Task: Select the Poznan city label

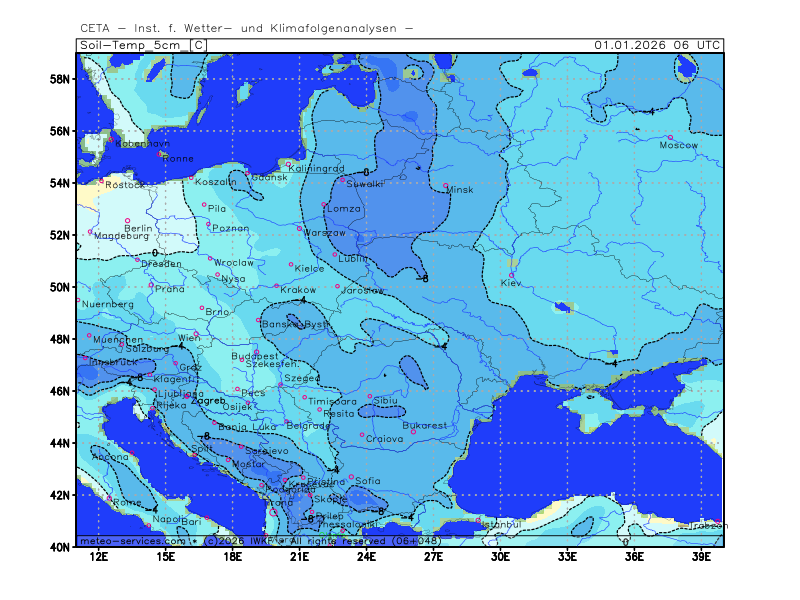Action: click(x=231, y=229)
